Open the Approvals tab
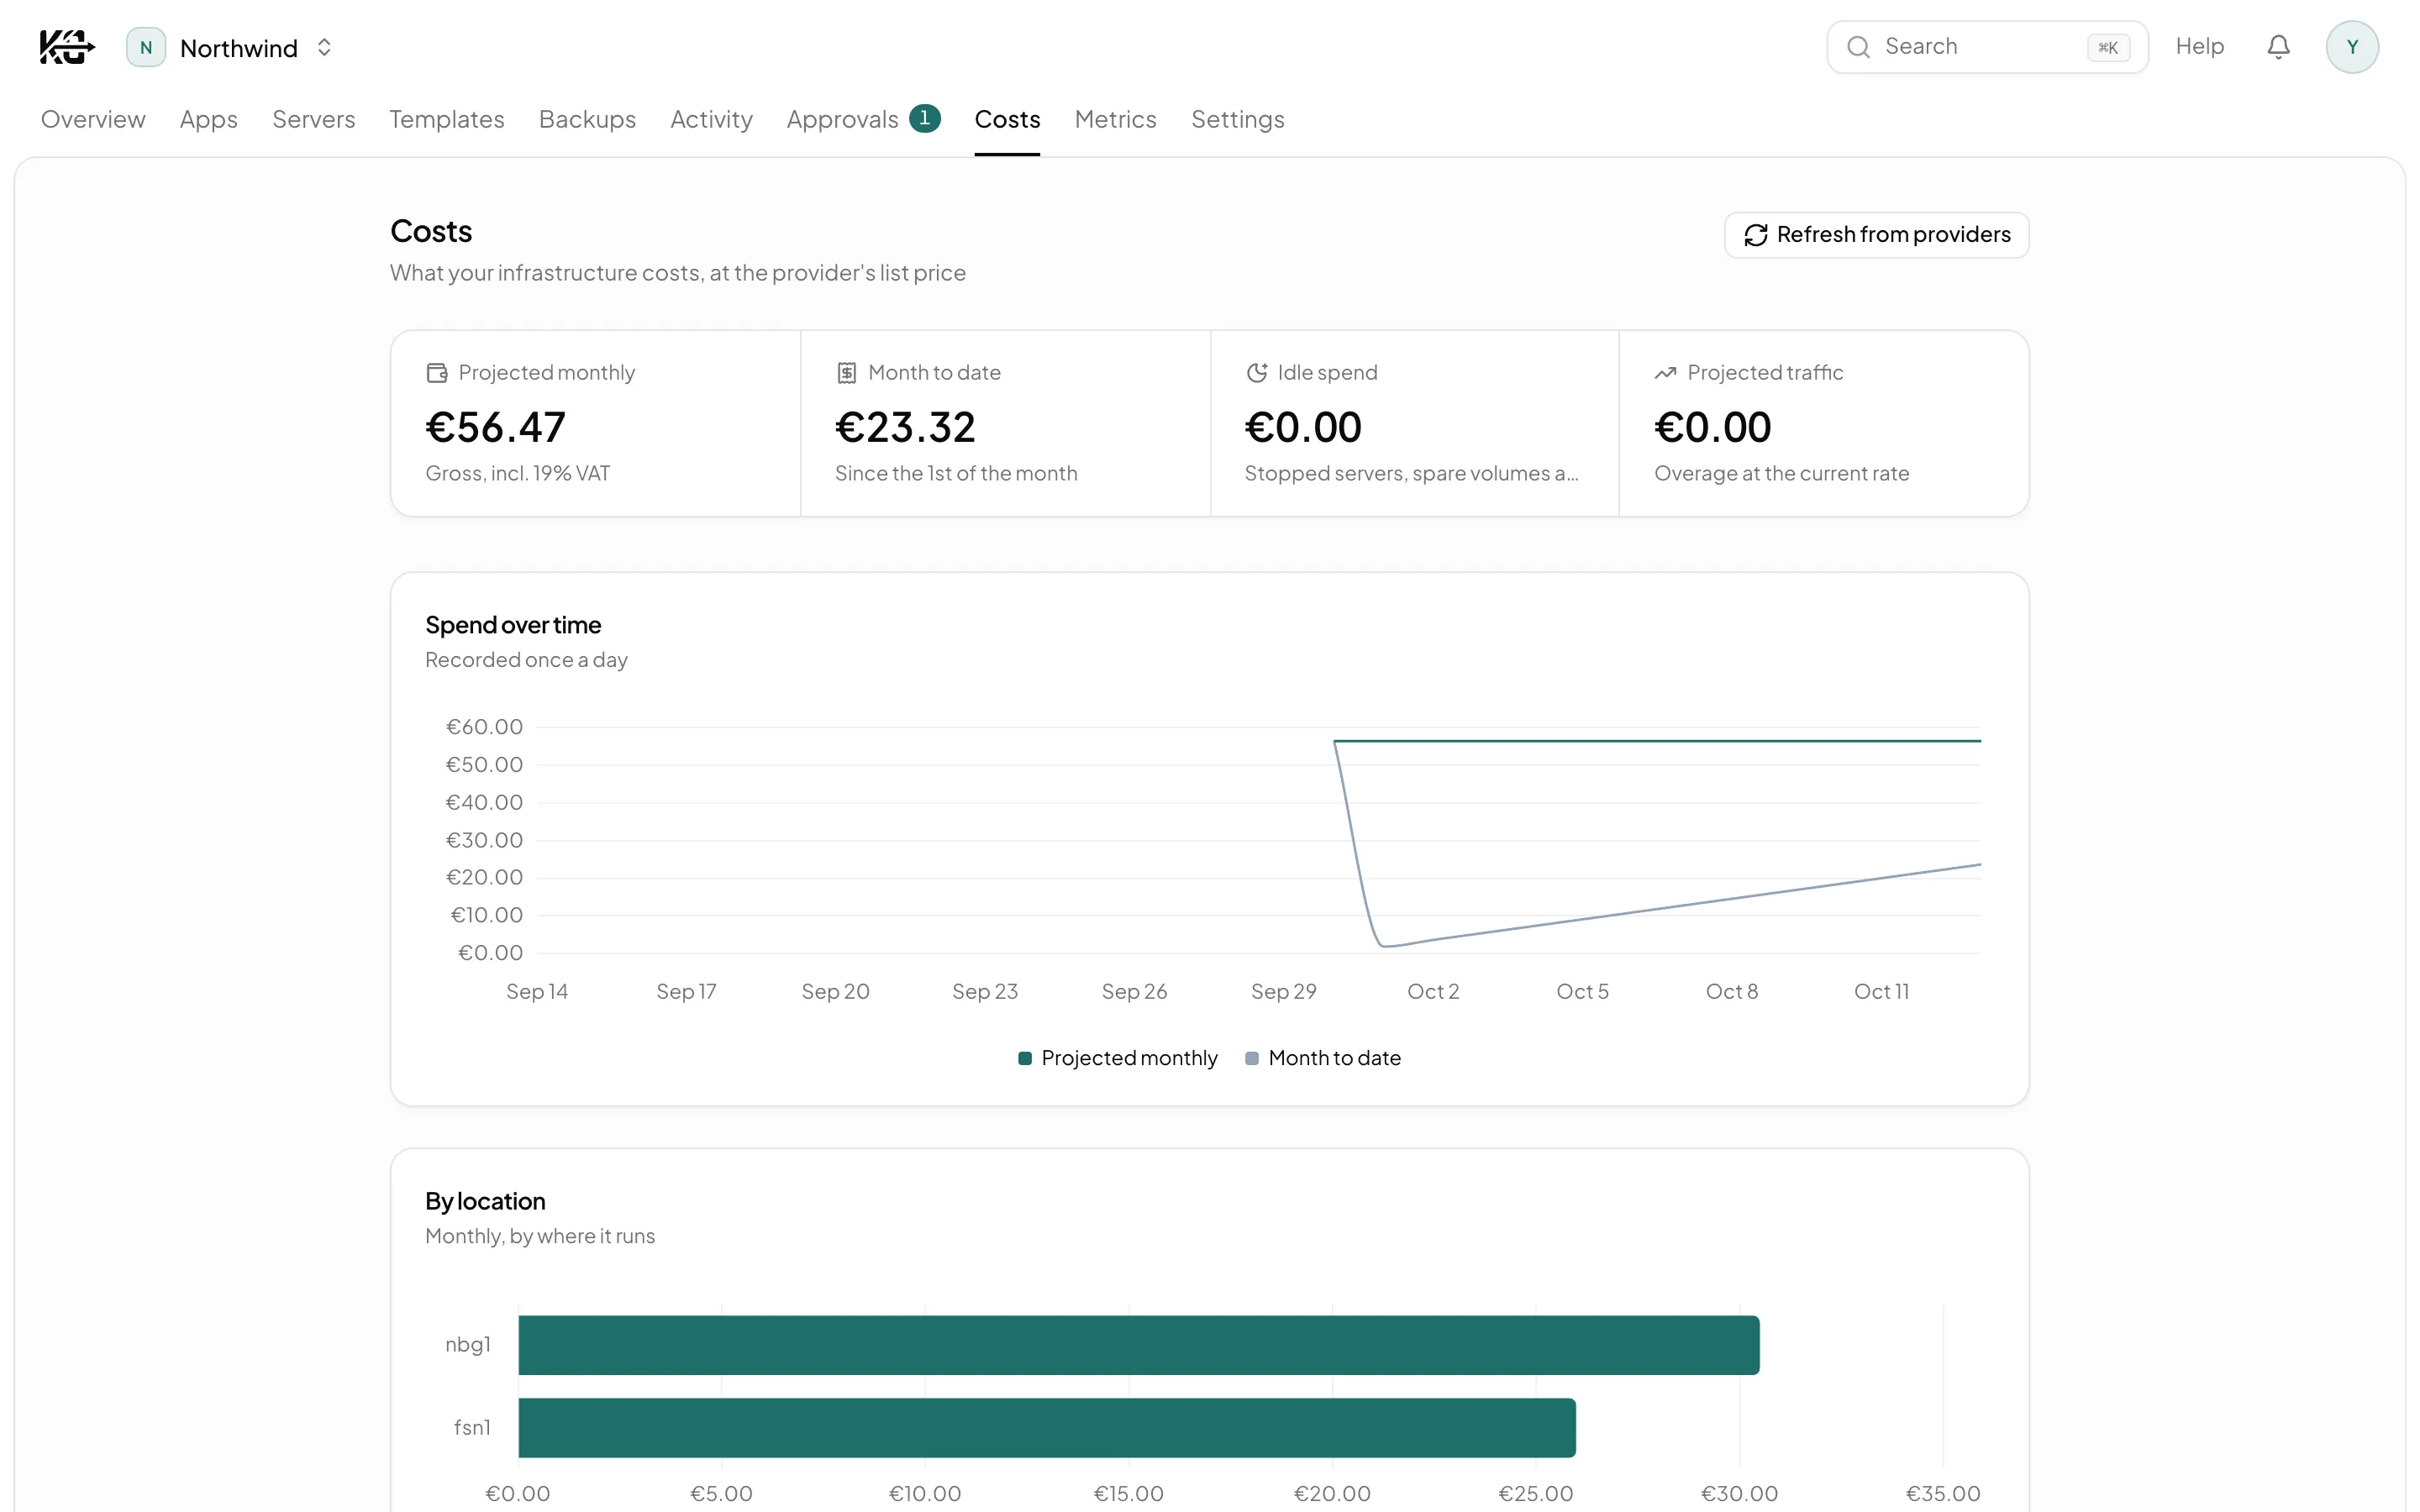The image size is (2420, 1512). pyautogui.click(x=863, y=119)
